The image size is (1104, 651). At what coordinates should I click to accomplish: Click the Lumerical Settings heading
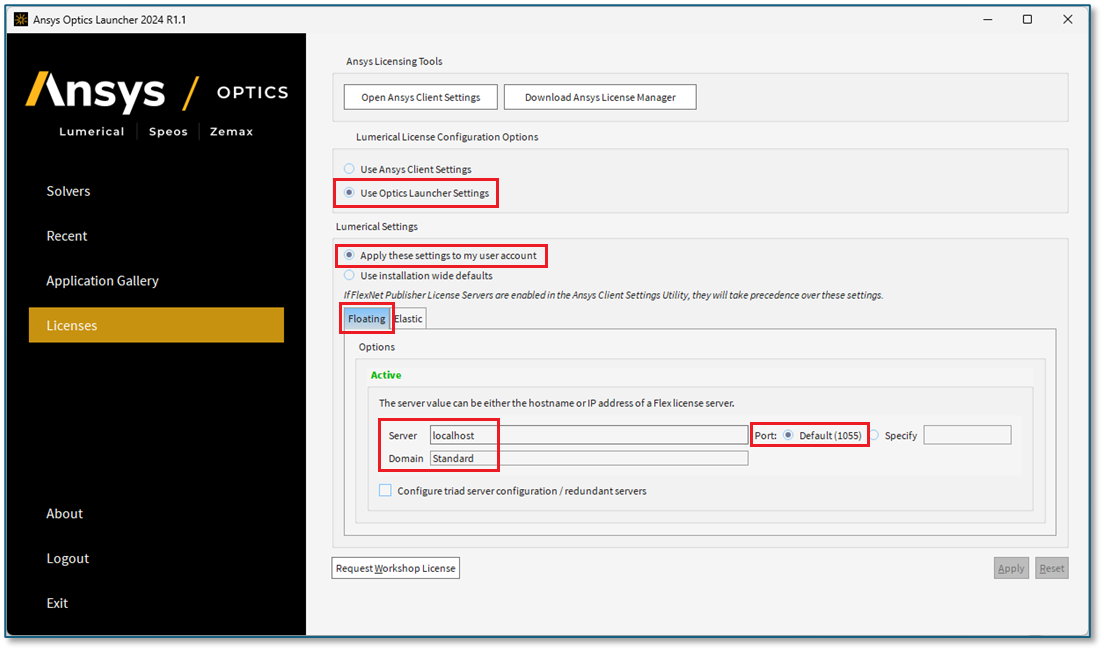[377, 227]
